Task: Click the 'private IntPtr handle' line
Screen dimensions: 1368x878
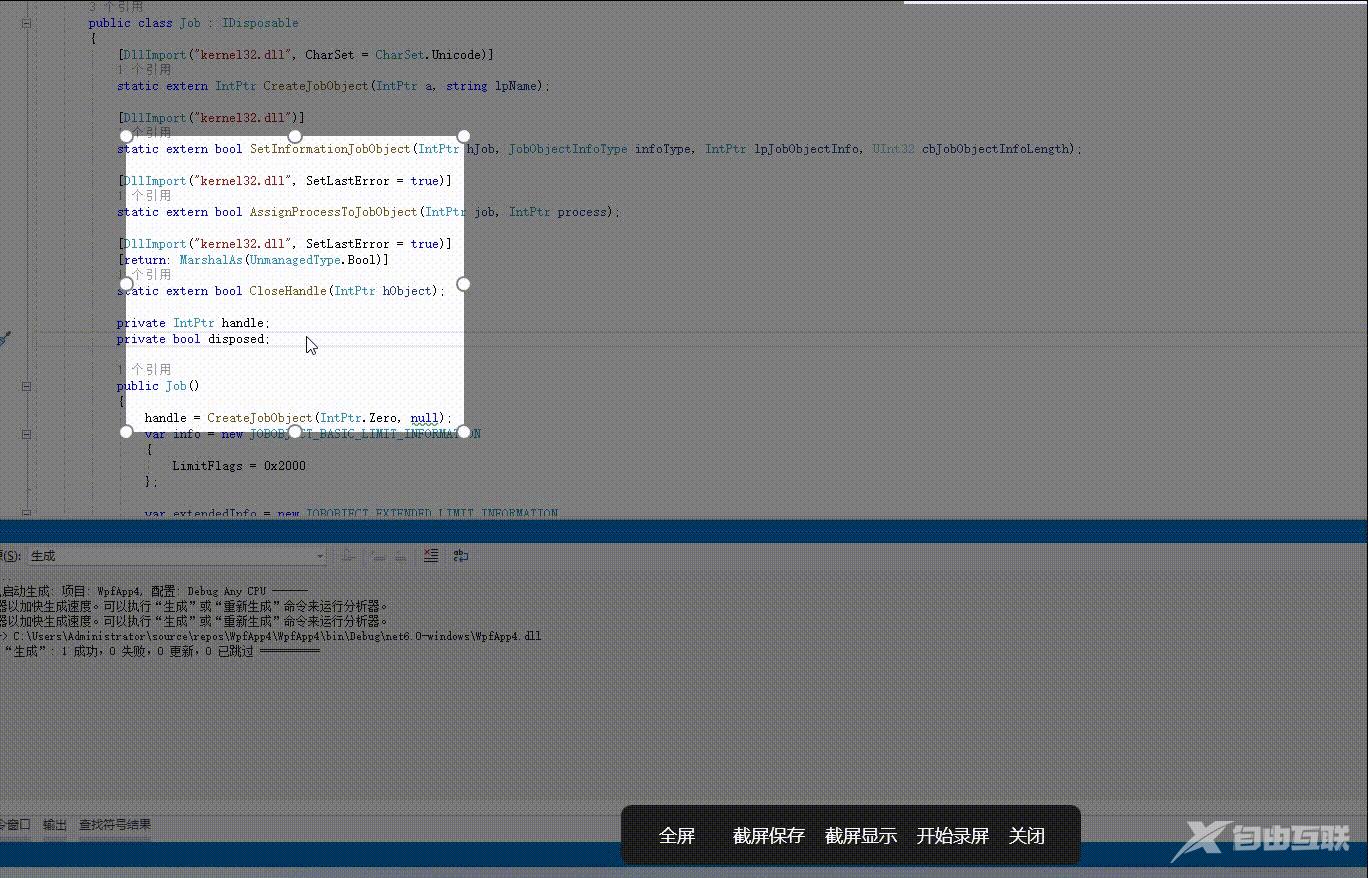Action: click(193, 323)
